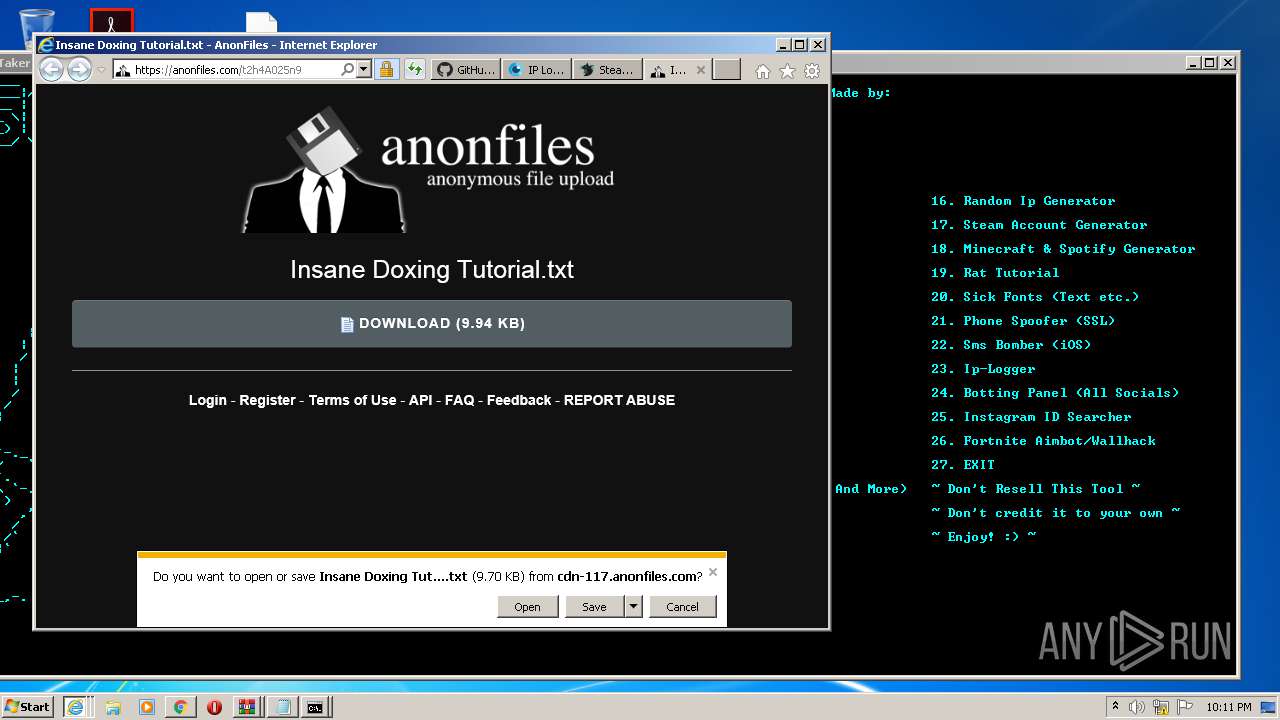
Task: Click the Adobe PDF desktop icon
Action: (x=111, y=21)
